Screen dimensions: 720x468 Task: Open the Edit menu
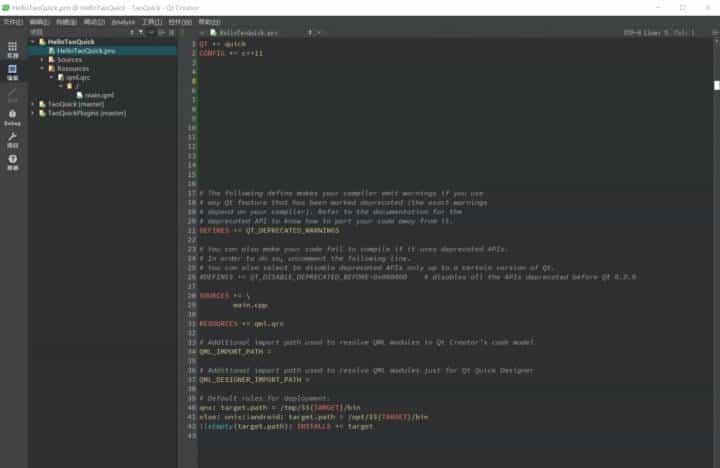(x=39, y=22)
